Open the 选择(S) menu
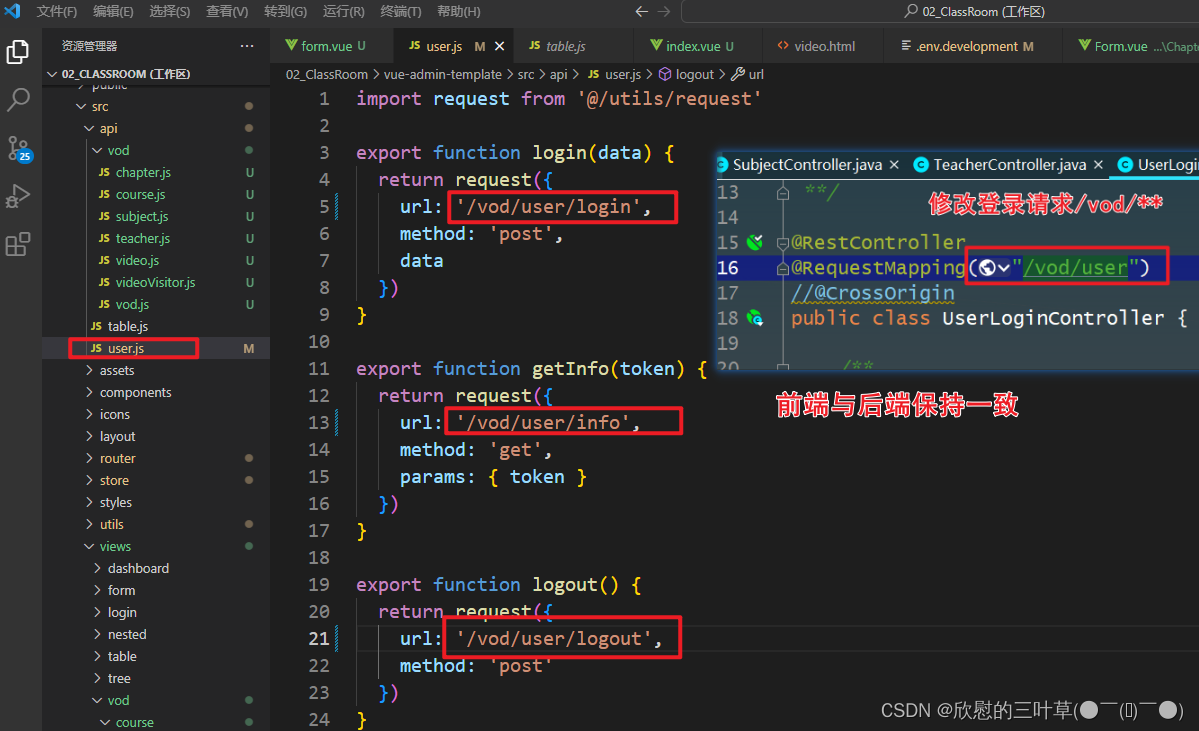 pyautogui.click(x=169, y=11)
